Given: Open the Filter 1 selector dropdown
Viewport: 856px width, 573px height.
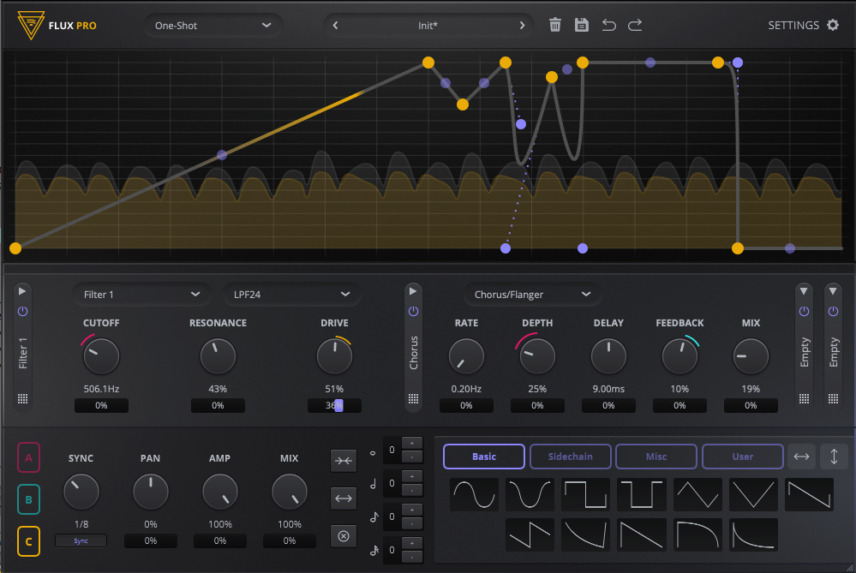Looking at the screenshot, I should [141, 294].
